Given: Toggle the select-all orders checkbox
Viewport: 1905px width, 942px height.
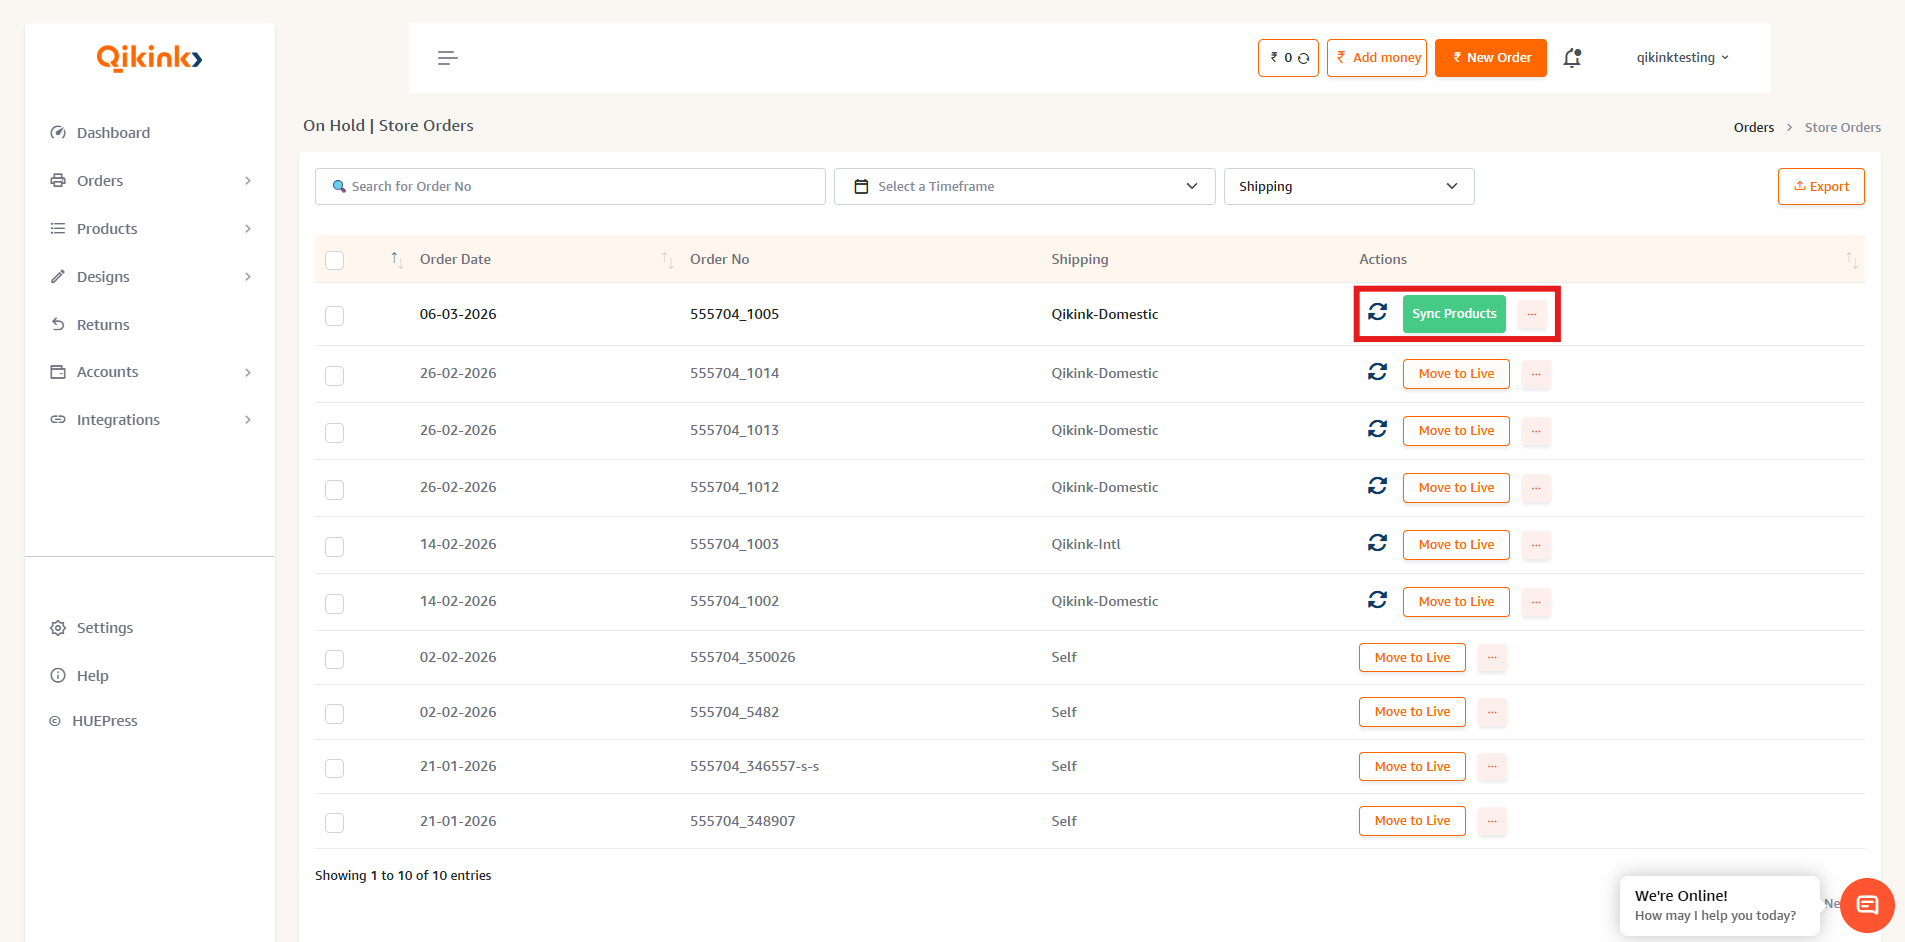Looking at the screenshot, I should (x=334, y=259).
